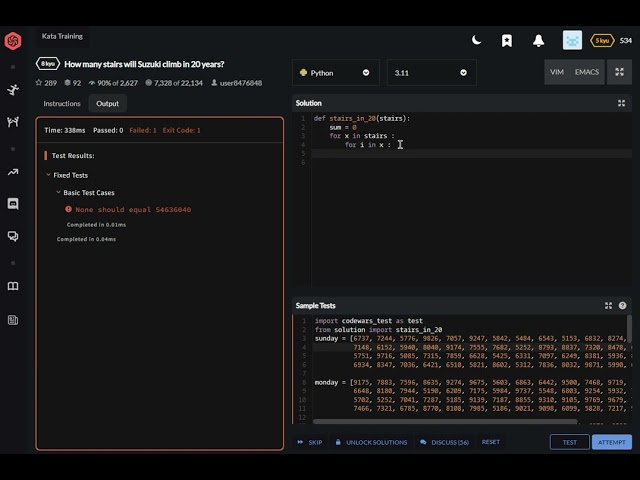Viewport: 640px width, 480px height.
Task: Enable VIM editor mode
Action: 557,72
